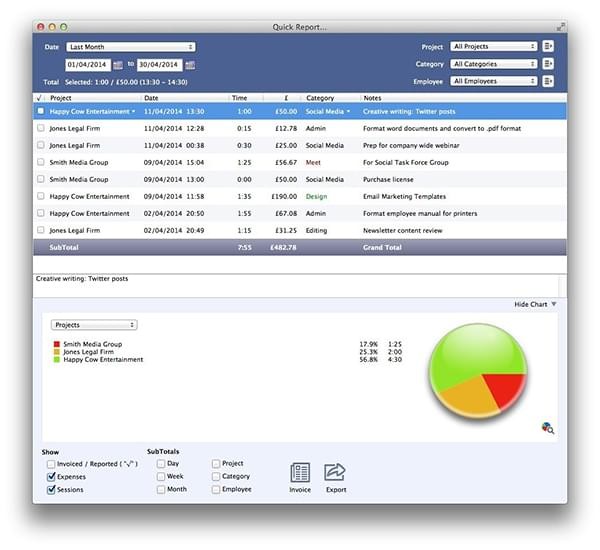Open the All Categories dropdown
Viewport: 600px width, 550px height.
pyautogui.click(x=494, y=64)
